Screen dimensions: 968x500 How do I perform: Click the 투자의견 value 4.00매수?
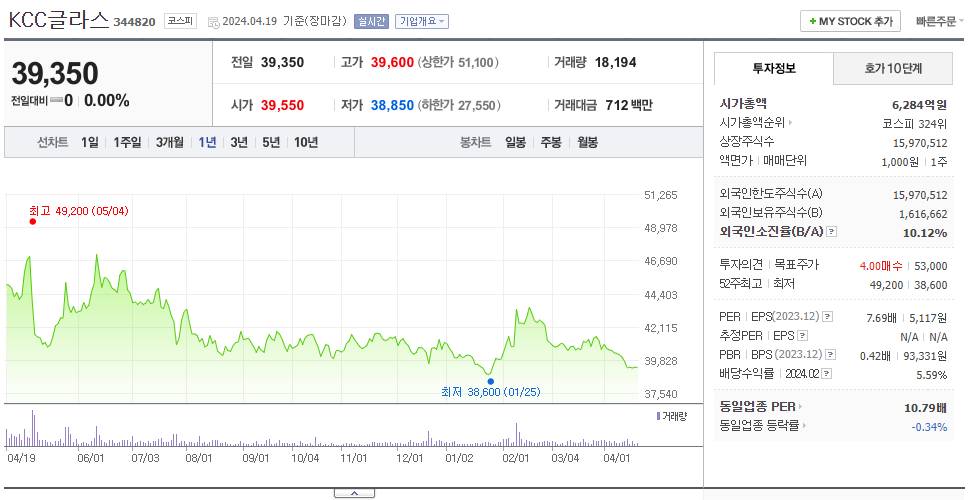click(x=881, y=266)
